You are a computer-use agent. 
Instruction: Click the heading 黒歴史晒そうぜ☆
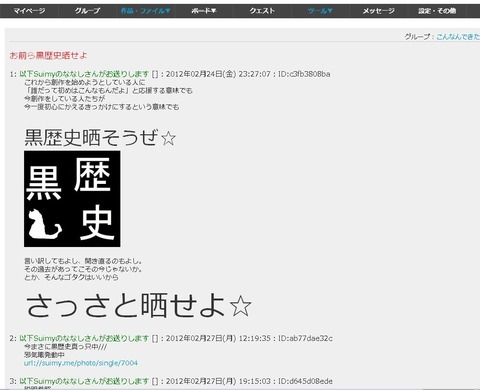coord(100,138)
